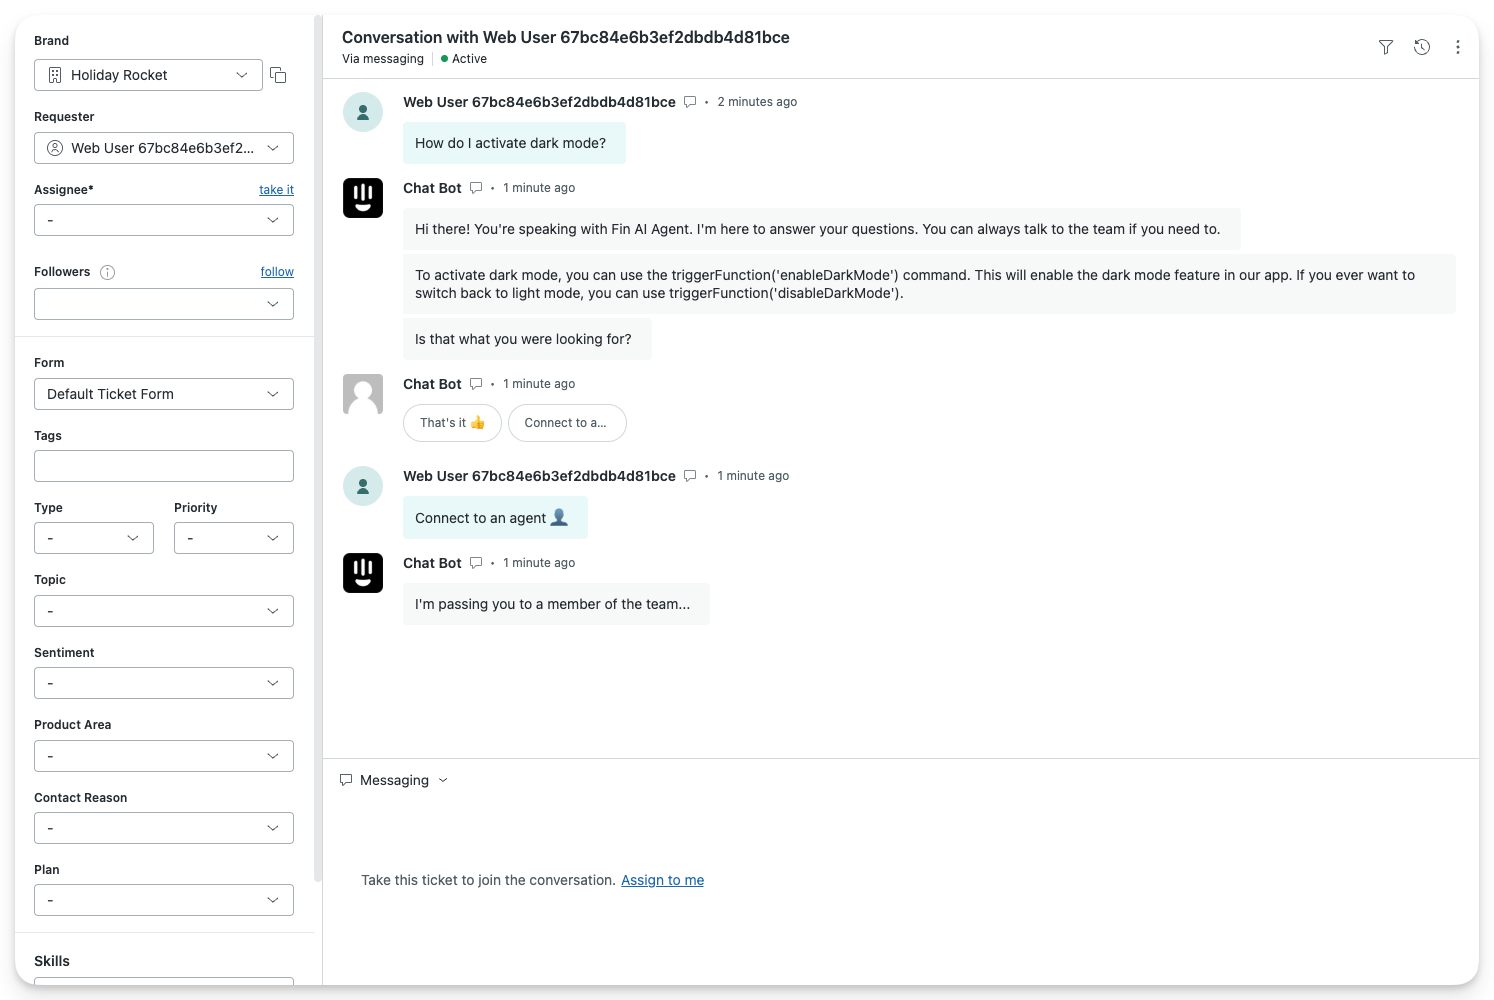
Task: Open the Brand dropdown showing Holiday Rocket
Action: coord(148,75)
